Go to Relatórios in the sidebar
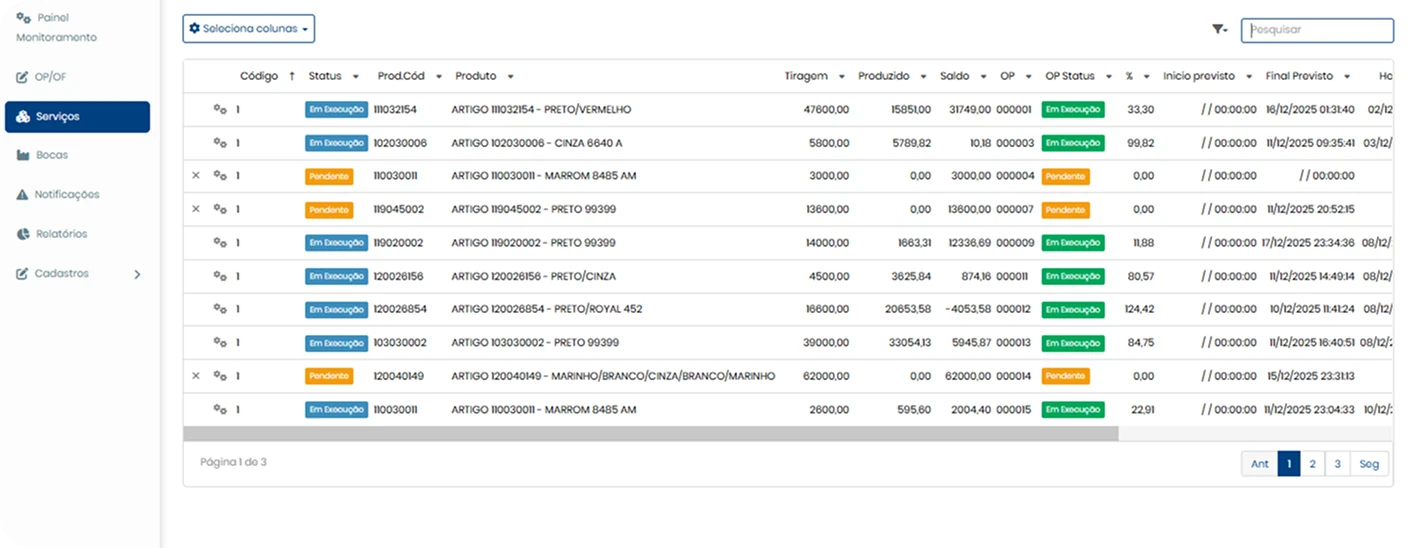This screenshot has height=548, width=1408. 61,234
